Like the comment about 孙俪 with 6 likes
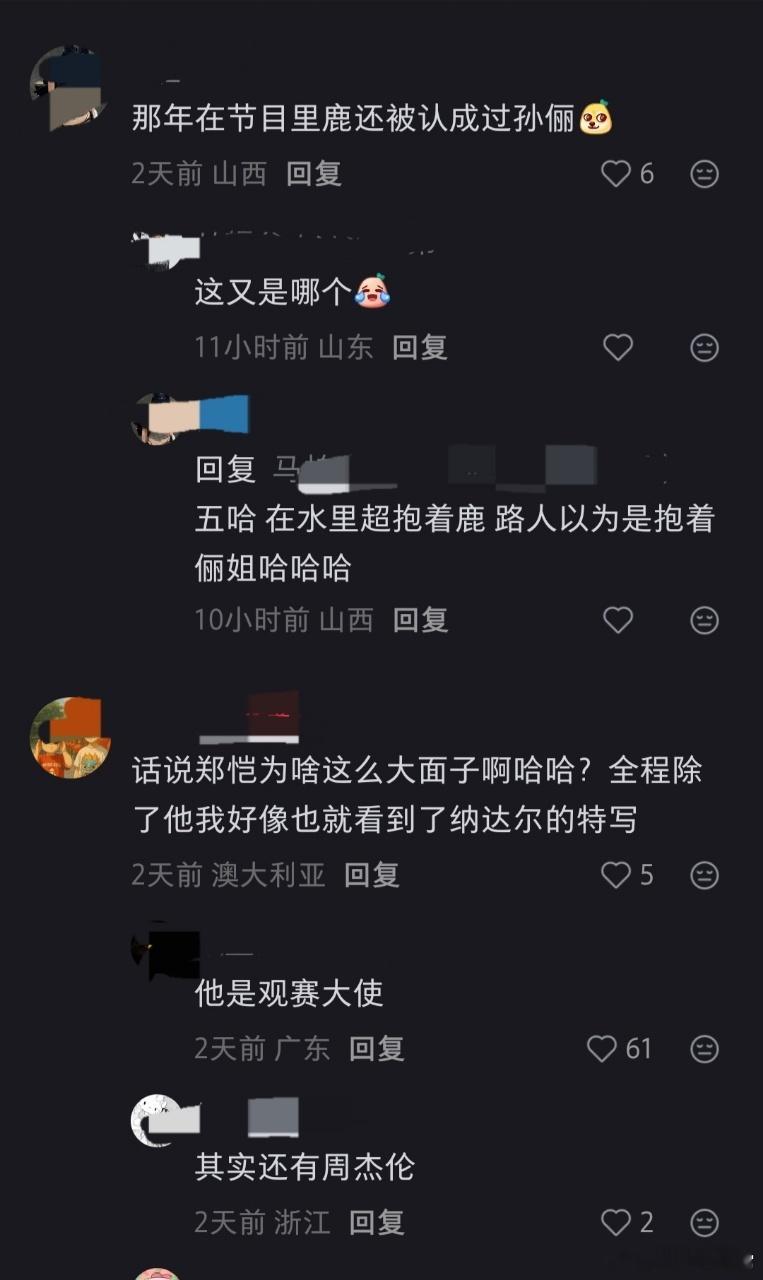Screen dimensions: 763x1280 tap(616, 174)
